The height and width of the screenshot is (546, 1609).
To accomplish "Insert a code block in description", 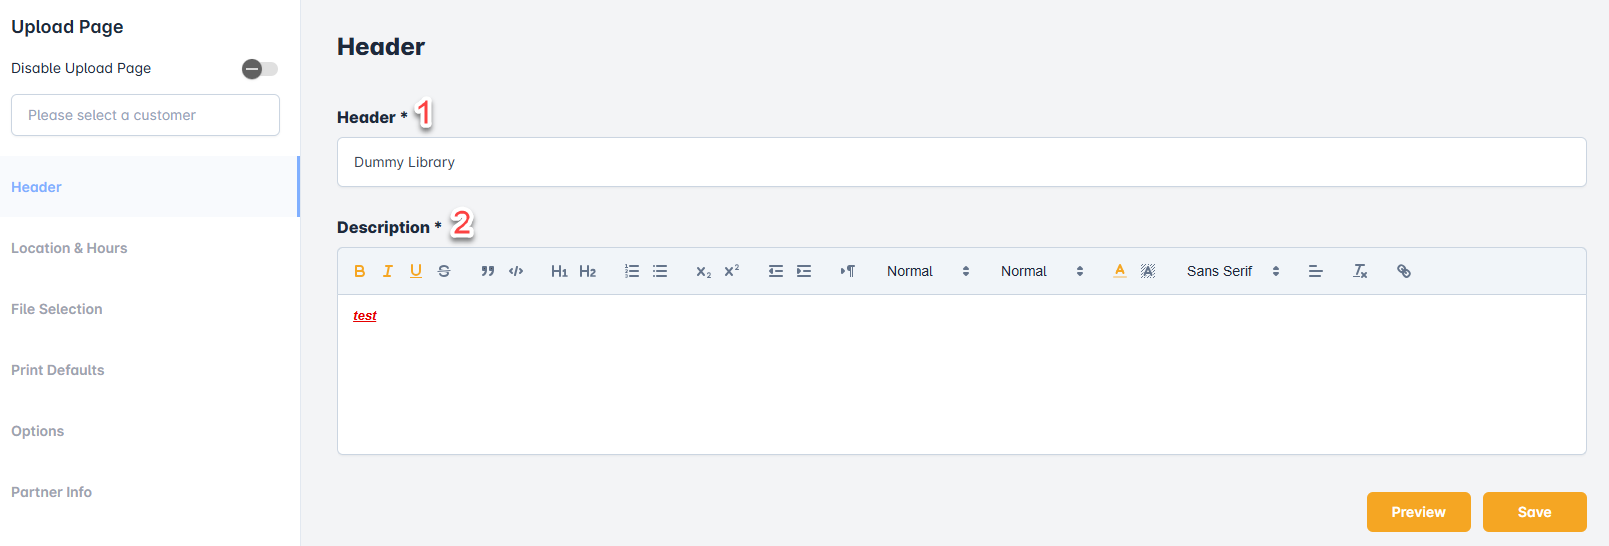I will click(x=516, y=271).
